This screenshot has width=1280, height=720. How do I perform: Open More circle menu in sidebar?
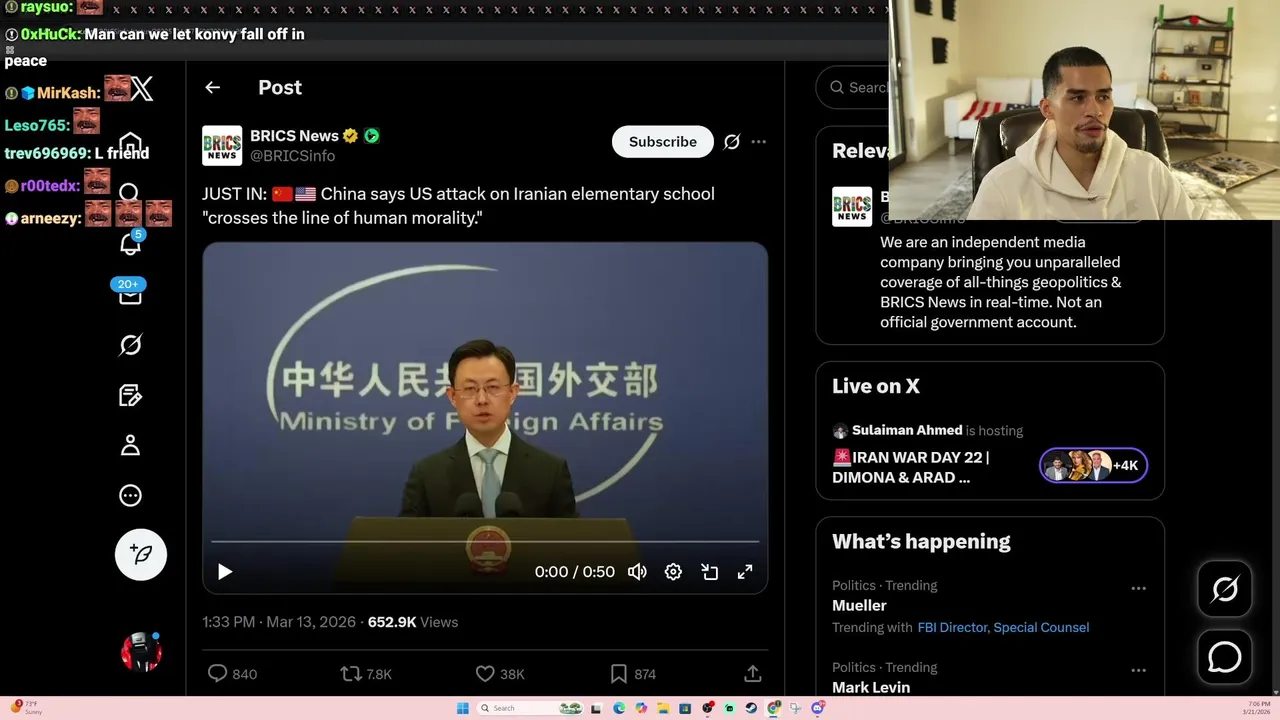(x=130, y=496)
